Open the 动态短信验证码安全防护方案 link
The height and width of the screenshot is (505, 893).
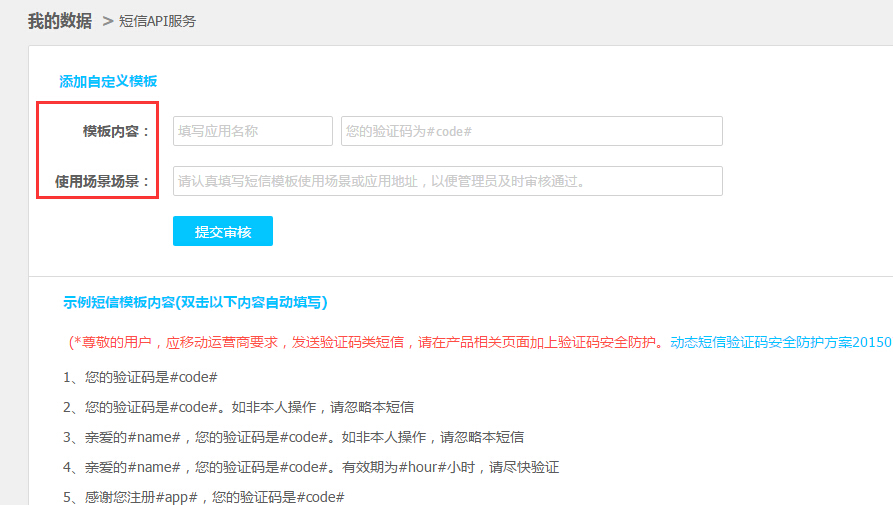(780, 342)
